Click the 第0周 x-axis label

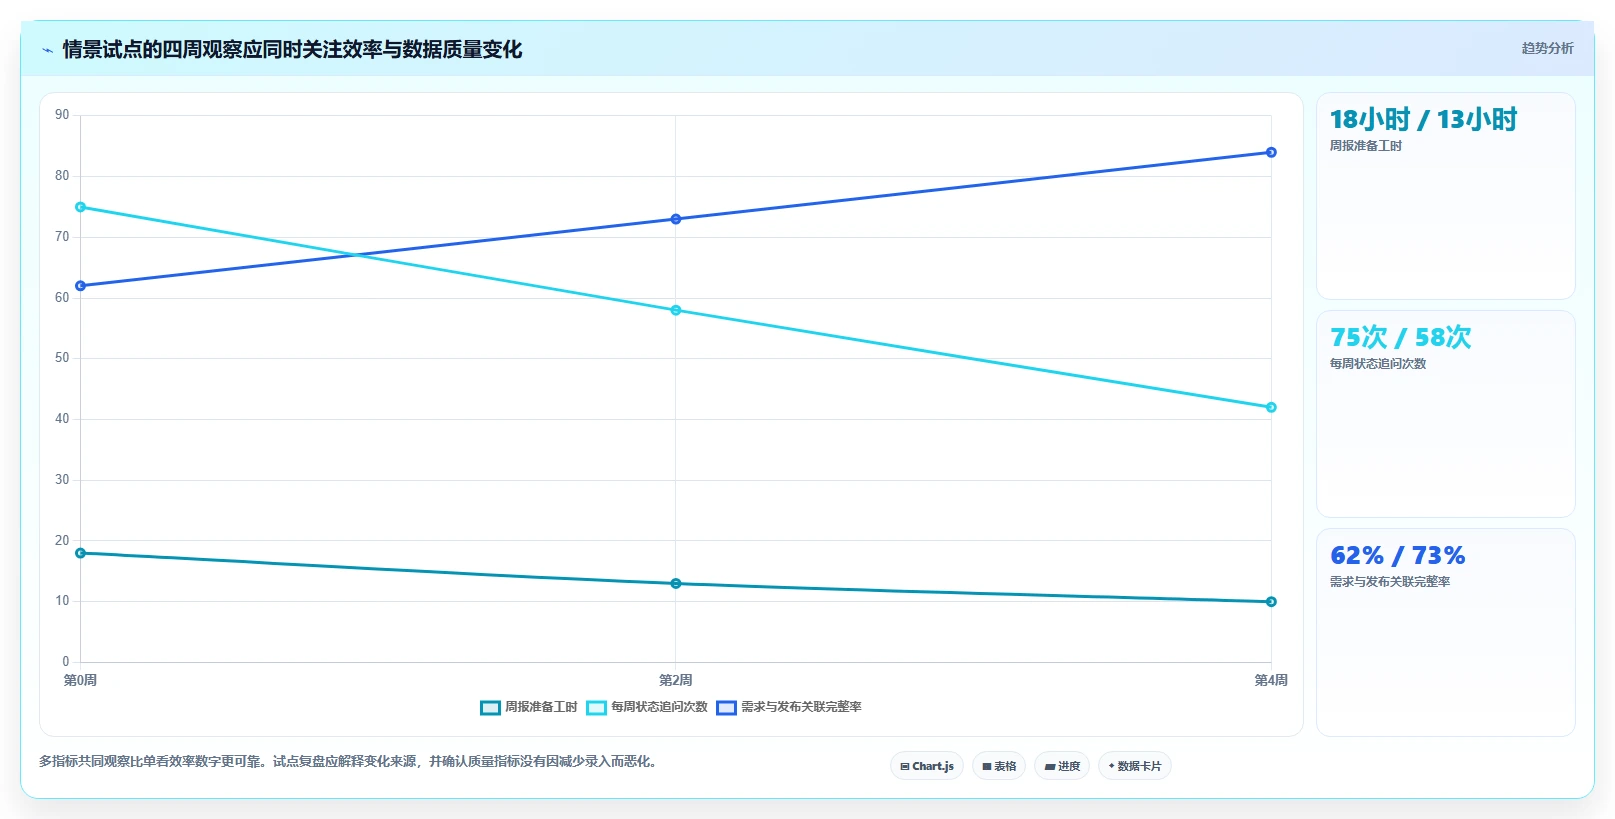coord(80,680)
